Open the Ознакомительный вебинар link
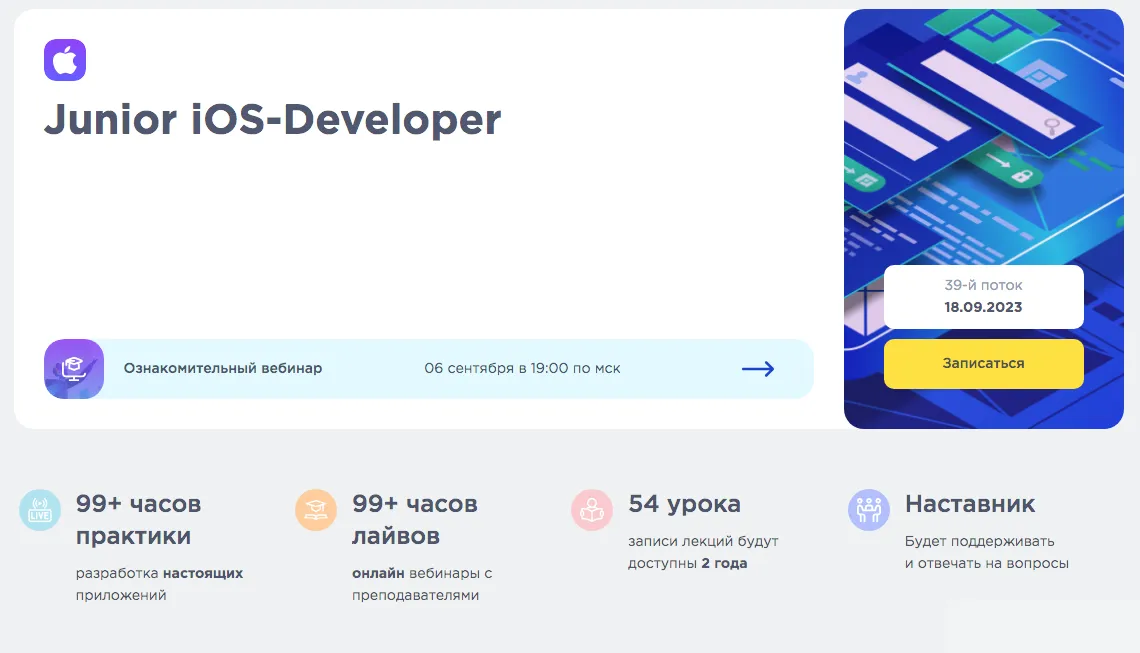 pyautogui.click(x=223, y=368)
